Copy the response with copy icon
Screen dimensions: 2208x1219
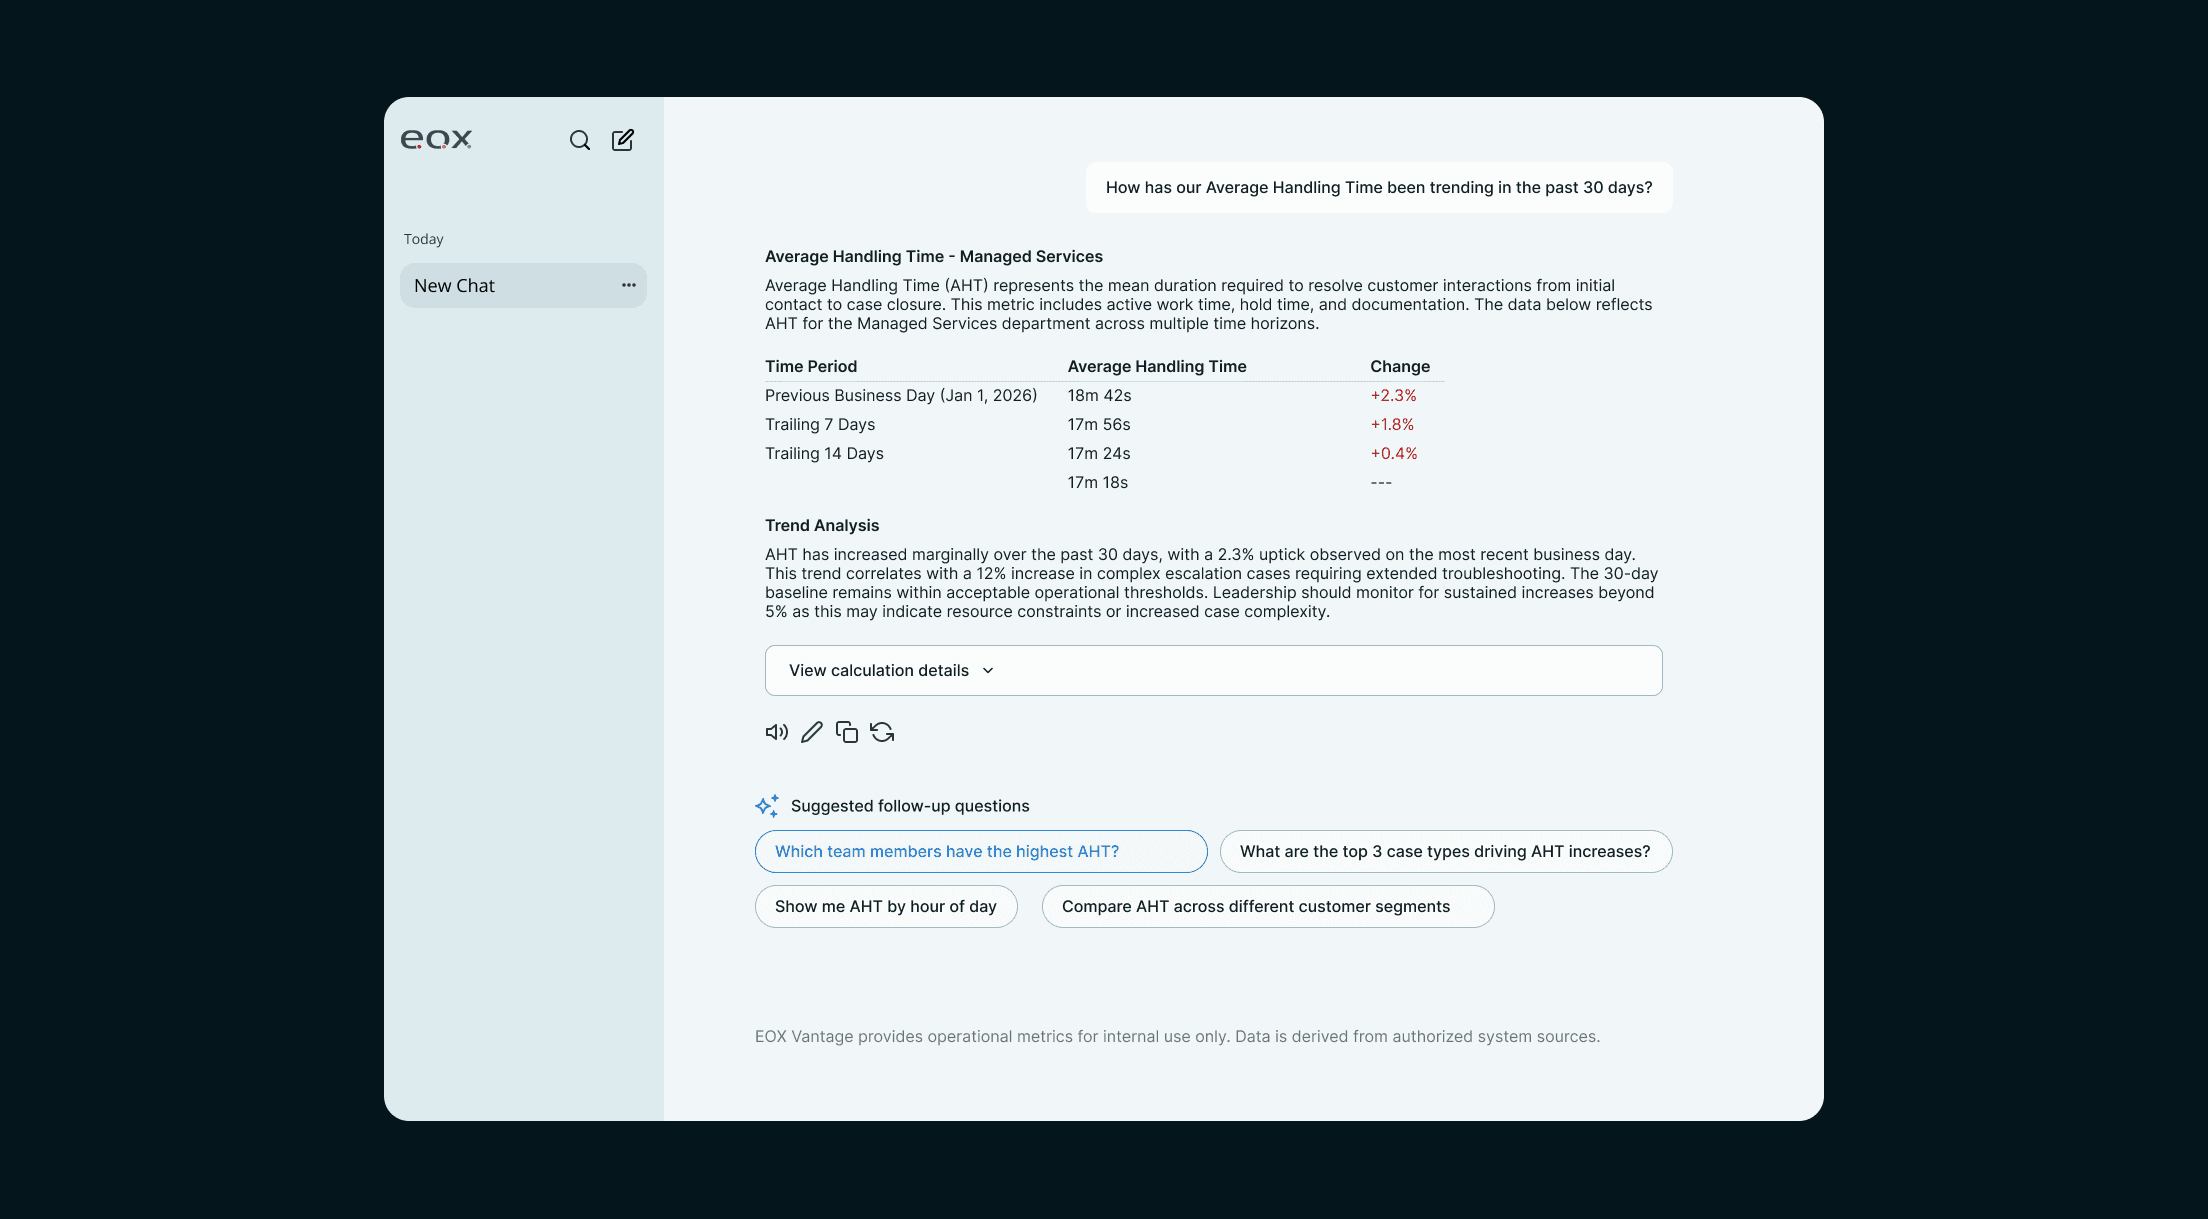(x=847, y=733)
